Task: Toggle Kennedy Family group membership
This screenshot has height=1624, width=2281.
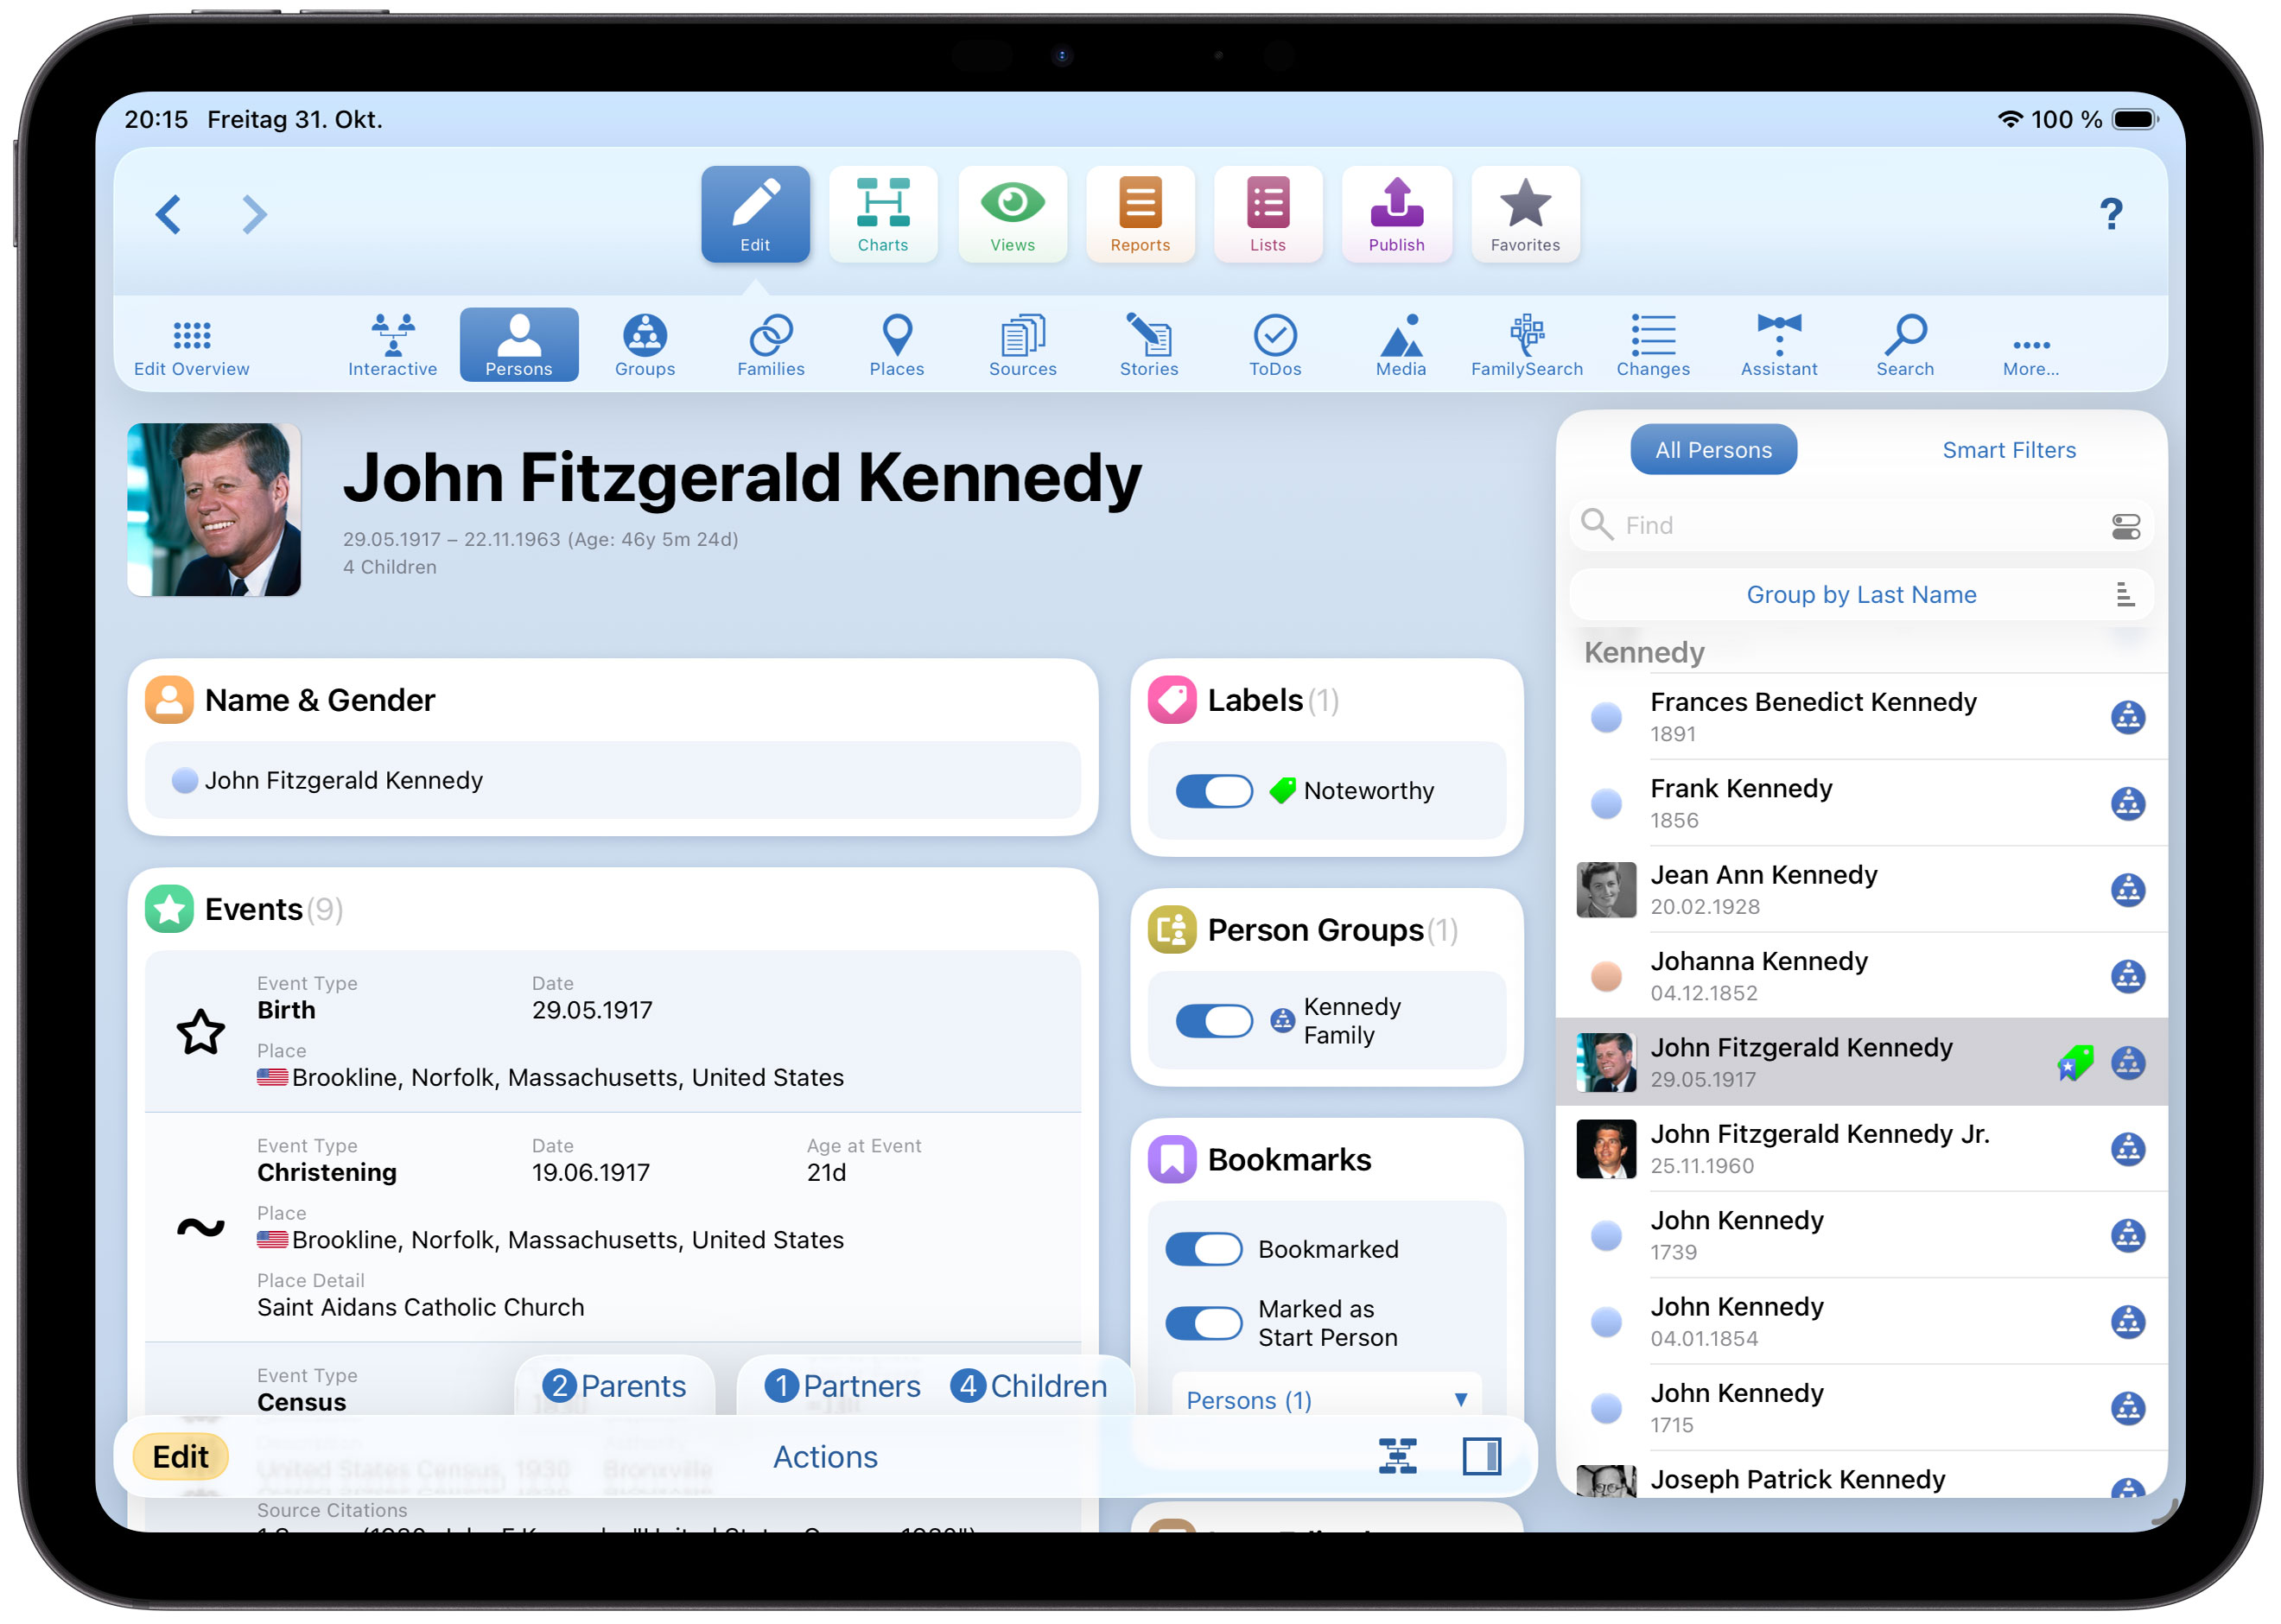Action: click(1213, 1021)
